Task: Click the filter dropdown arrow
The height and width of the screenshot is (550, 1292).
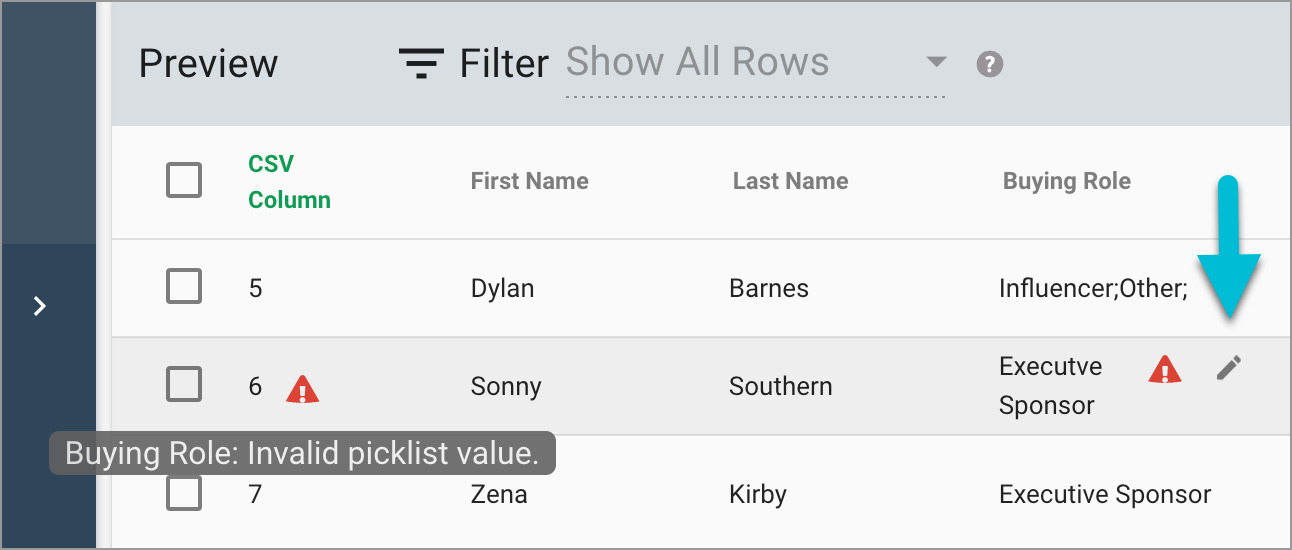Action: pos(936,62)
